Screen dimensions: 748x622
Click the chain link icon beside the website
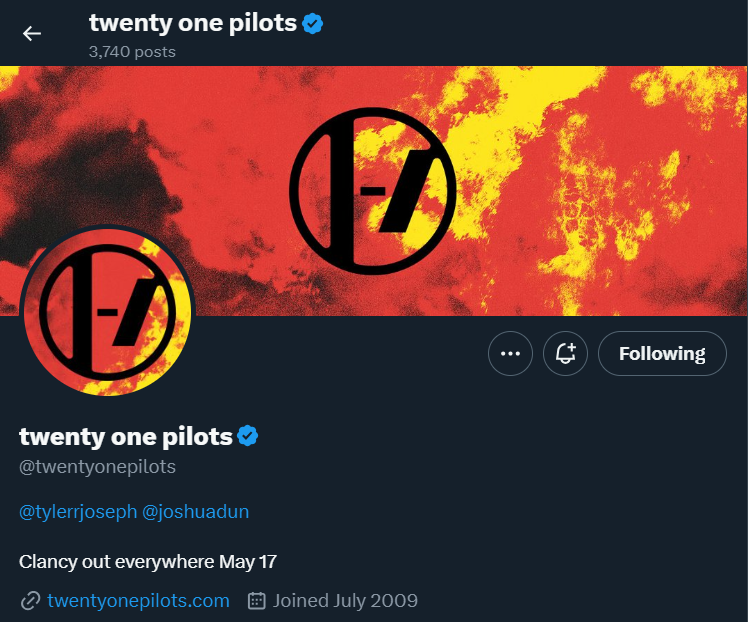30,601
